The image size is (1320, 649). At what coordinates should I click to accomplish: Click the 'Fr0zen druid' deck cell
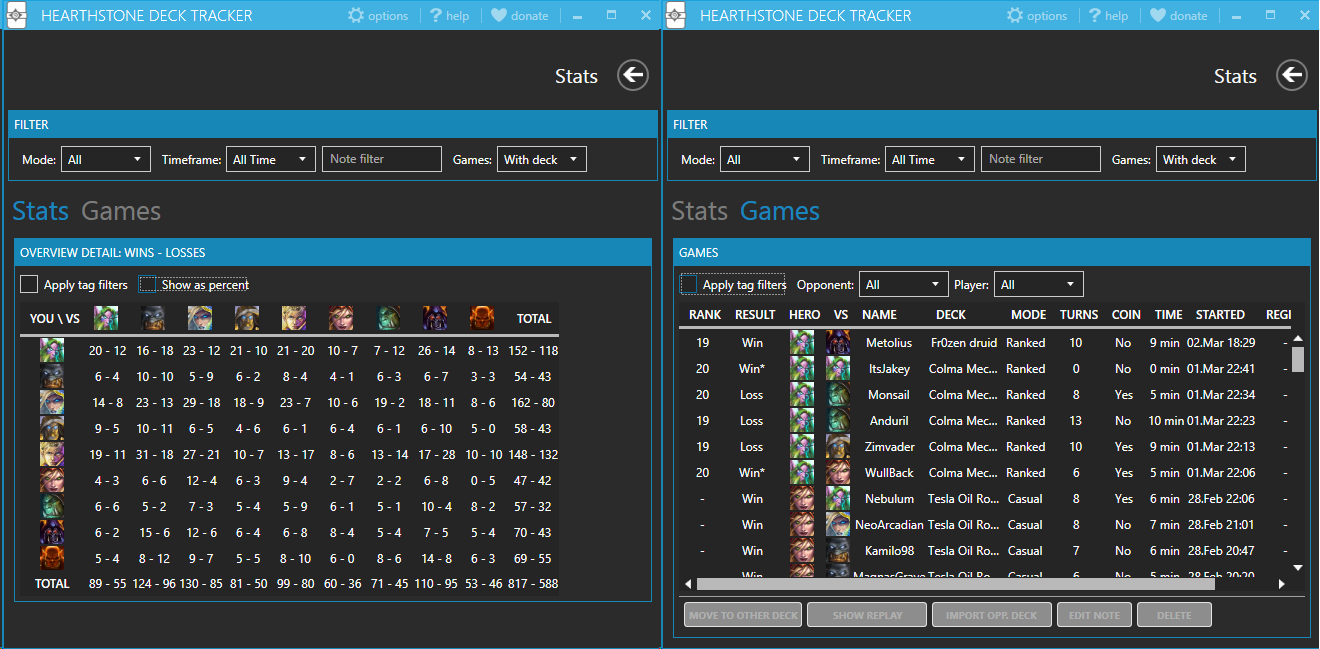[x=964, y=343]
